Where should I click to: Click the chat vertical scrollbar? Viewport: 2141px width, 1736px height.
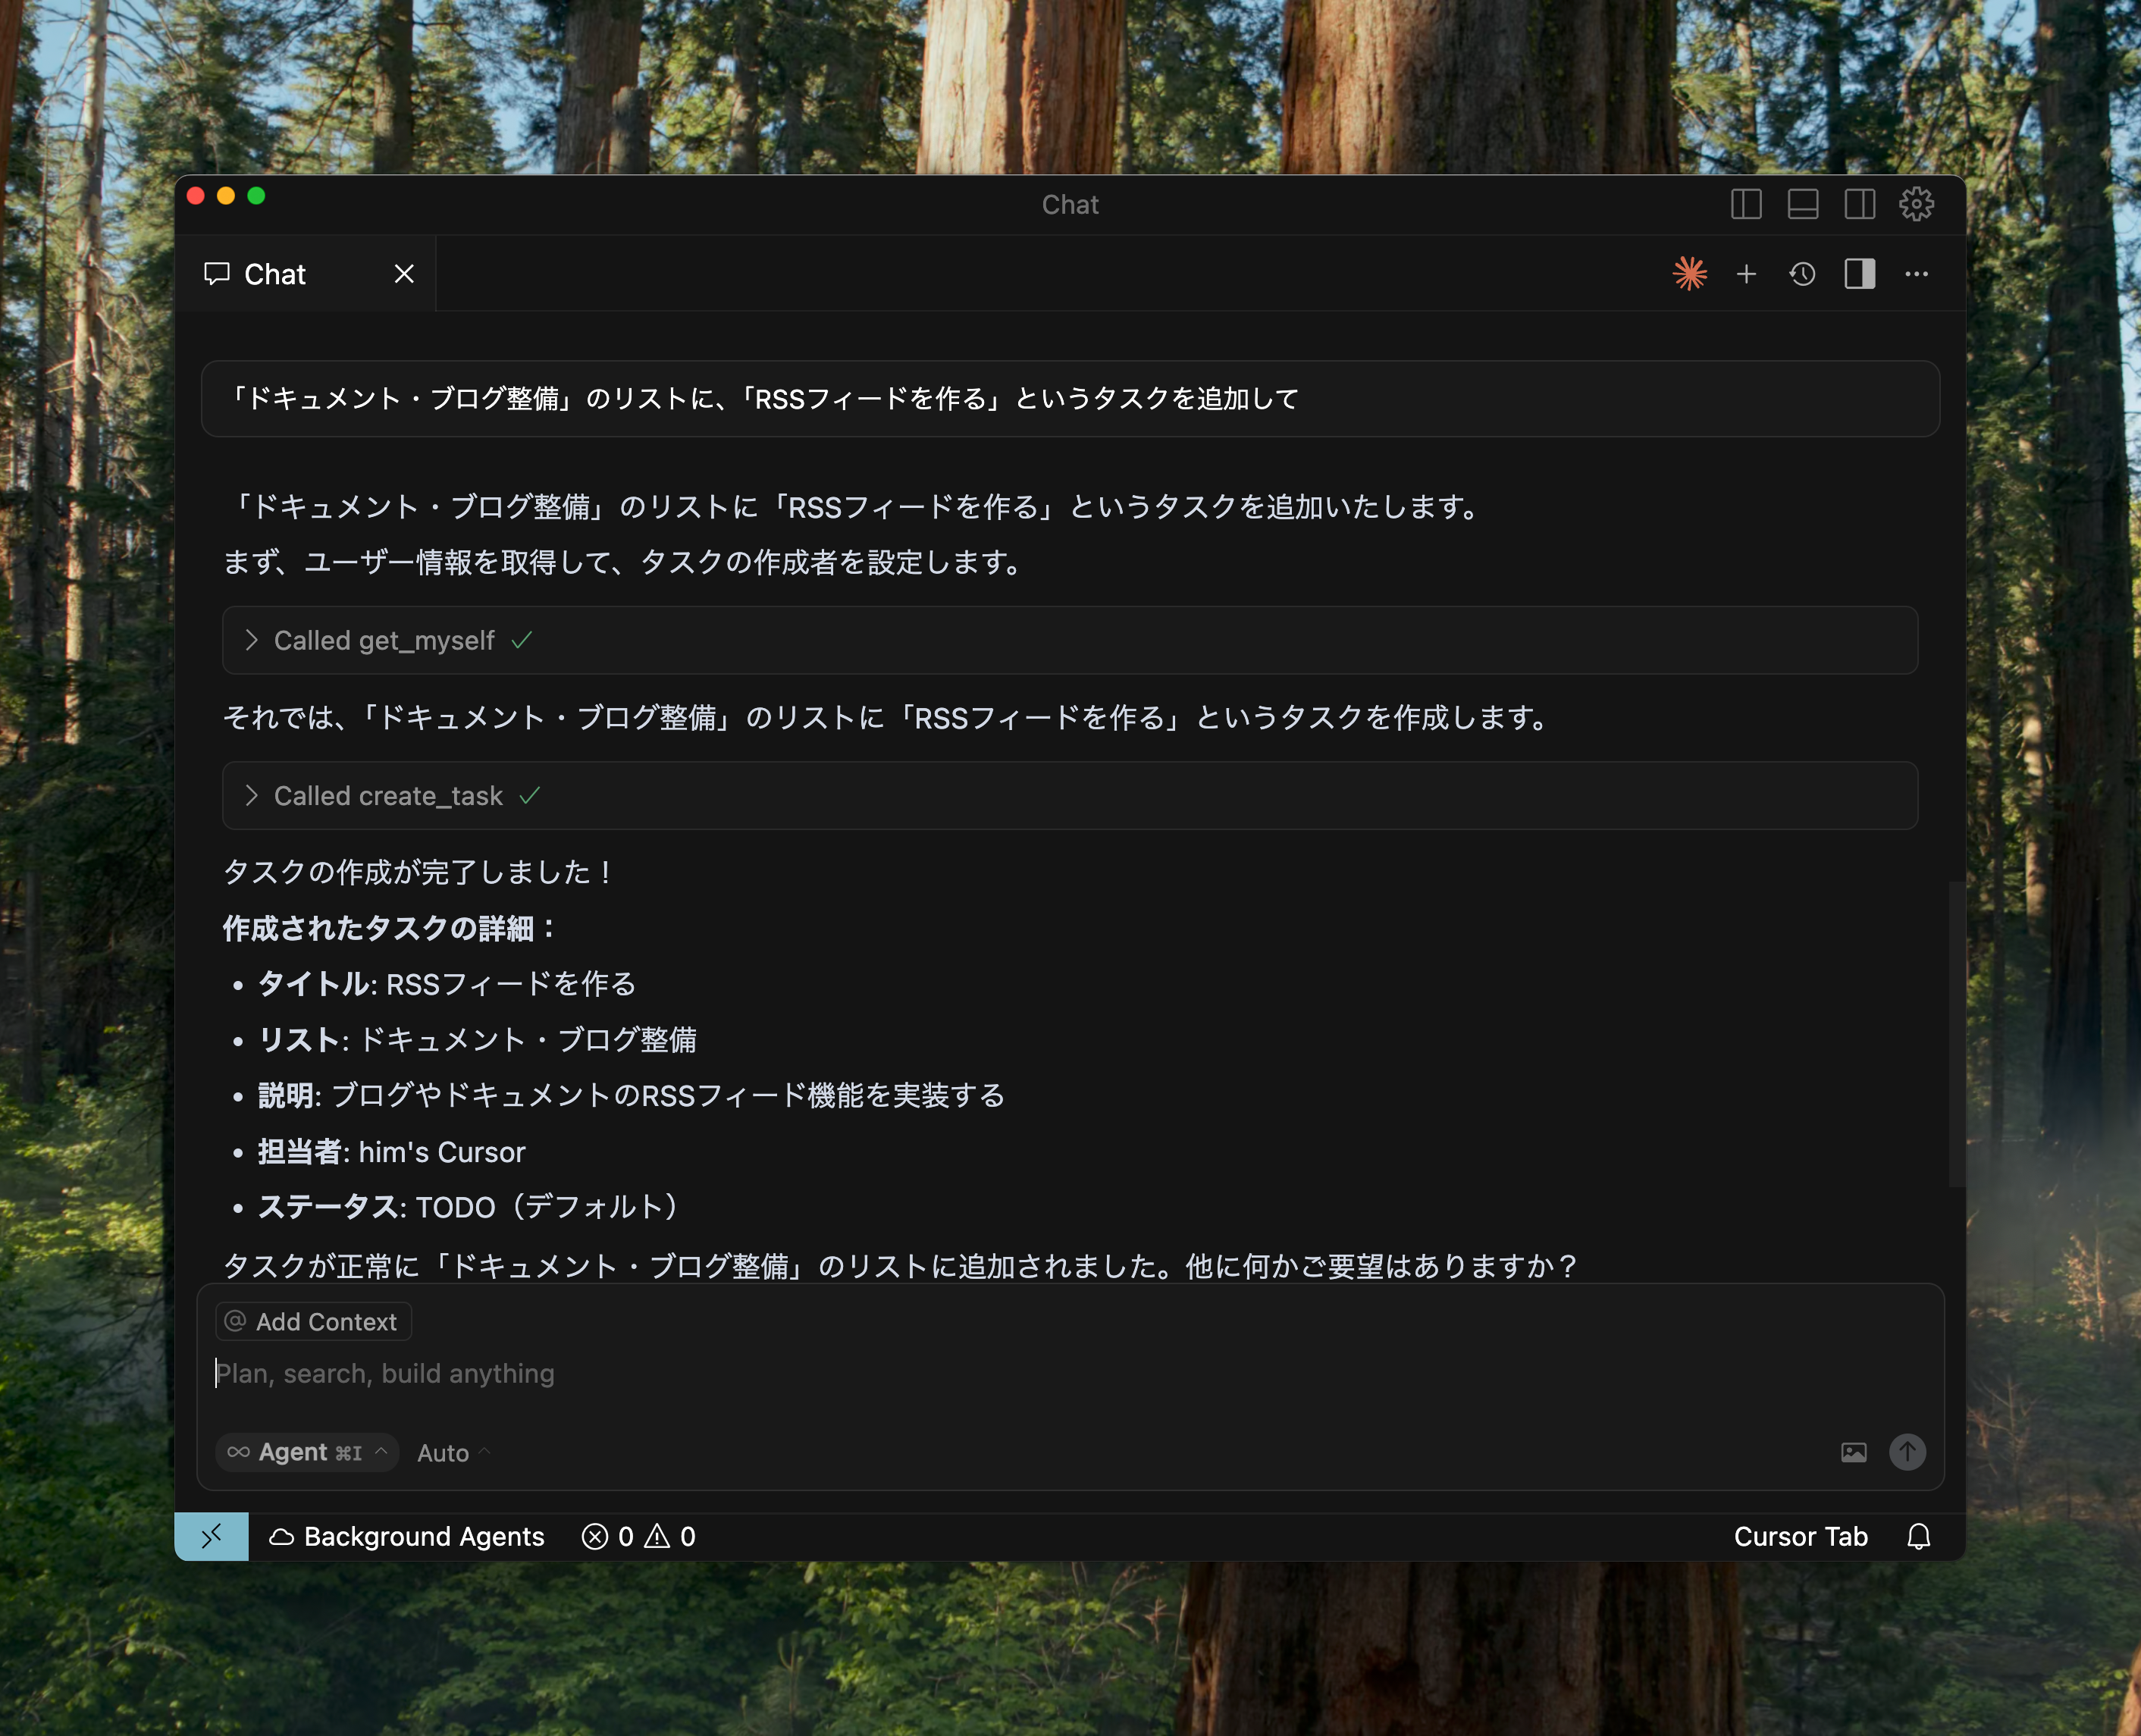pyautogui.click(x=1957, y=1034)
